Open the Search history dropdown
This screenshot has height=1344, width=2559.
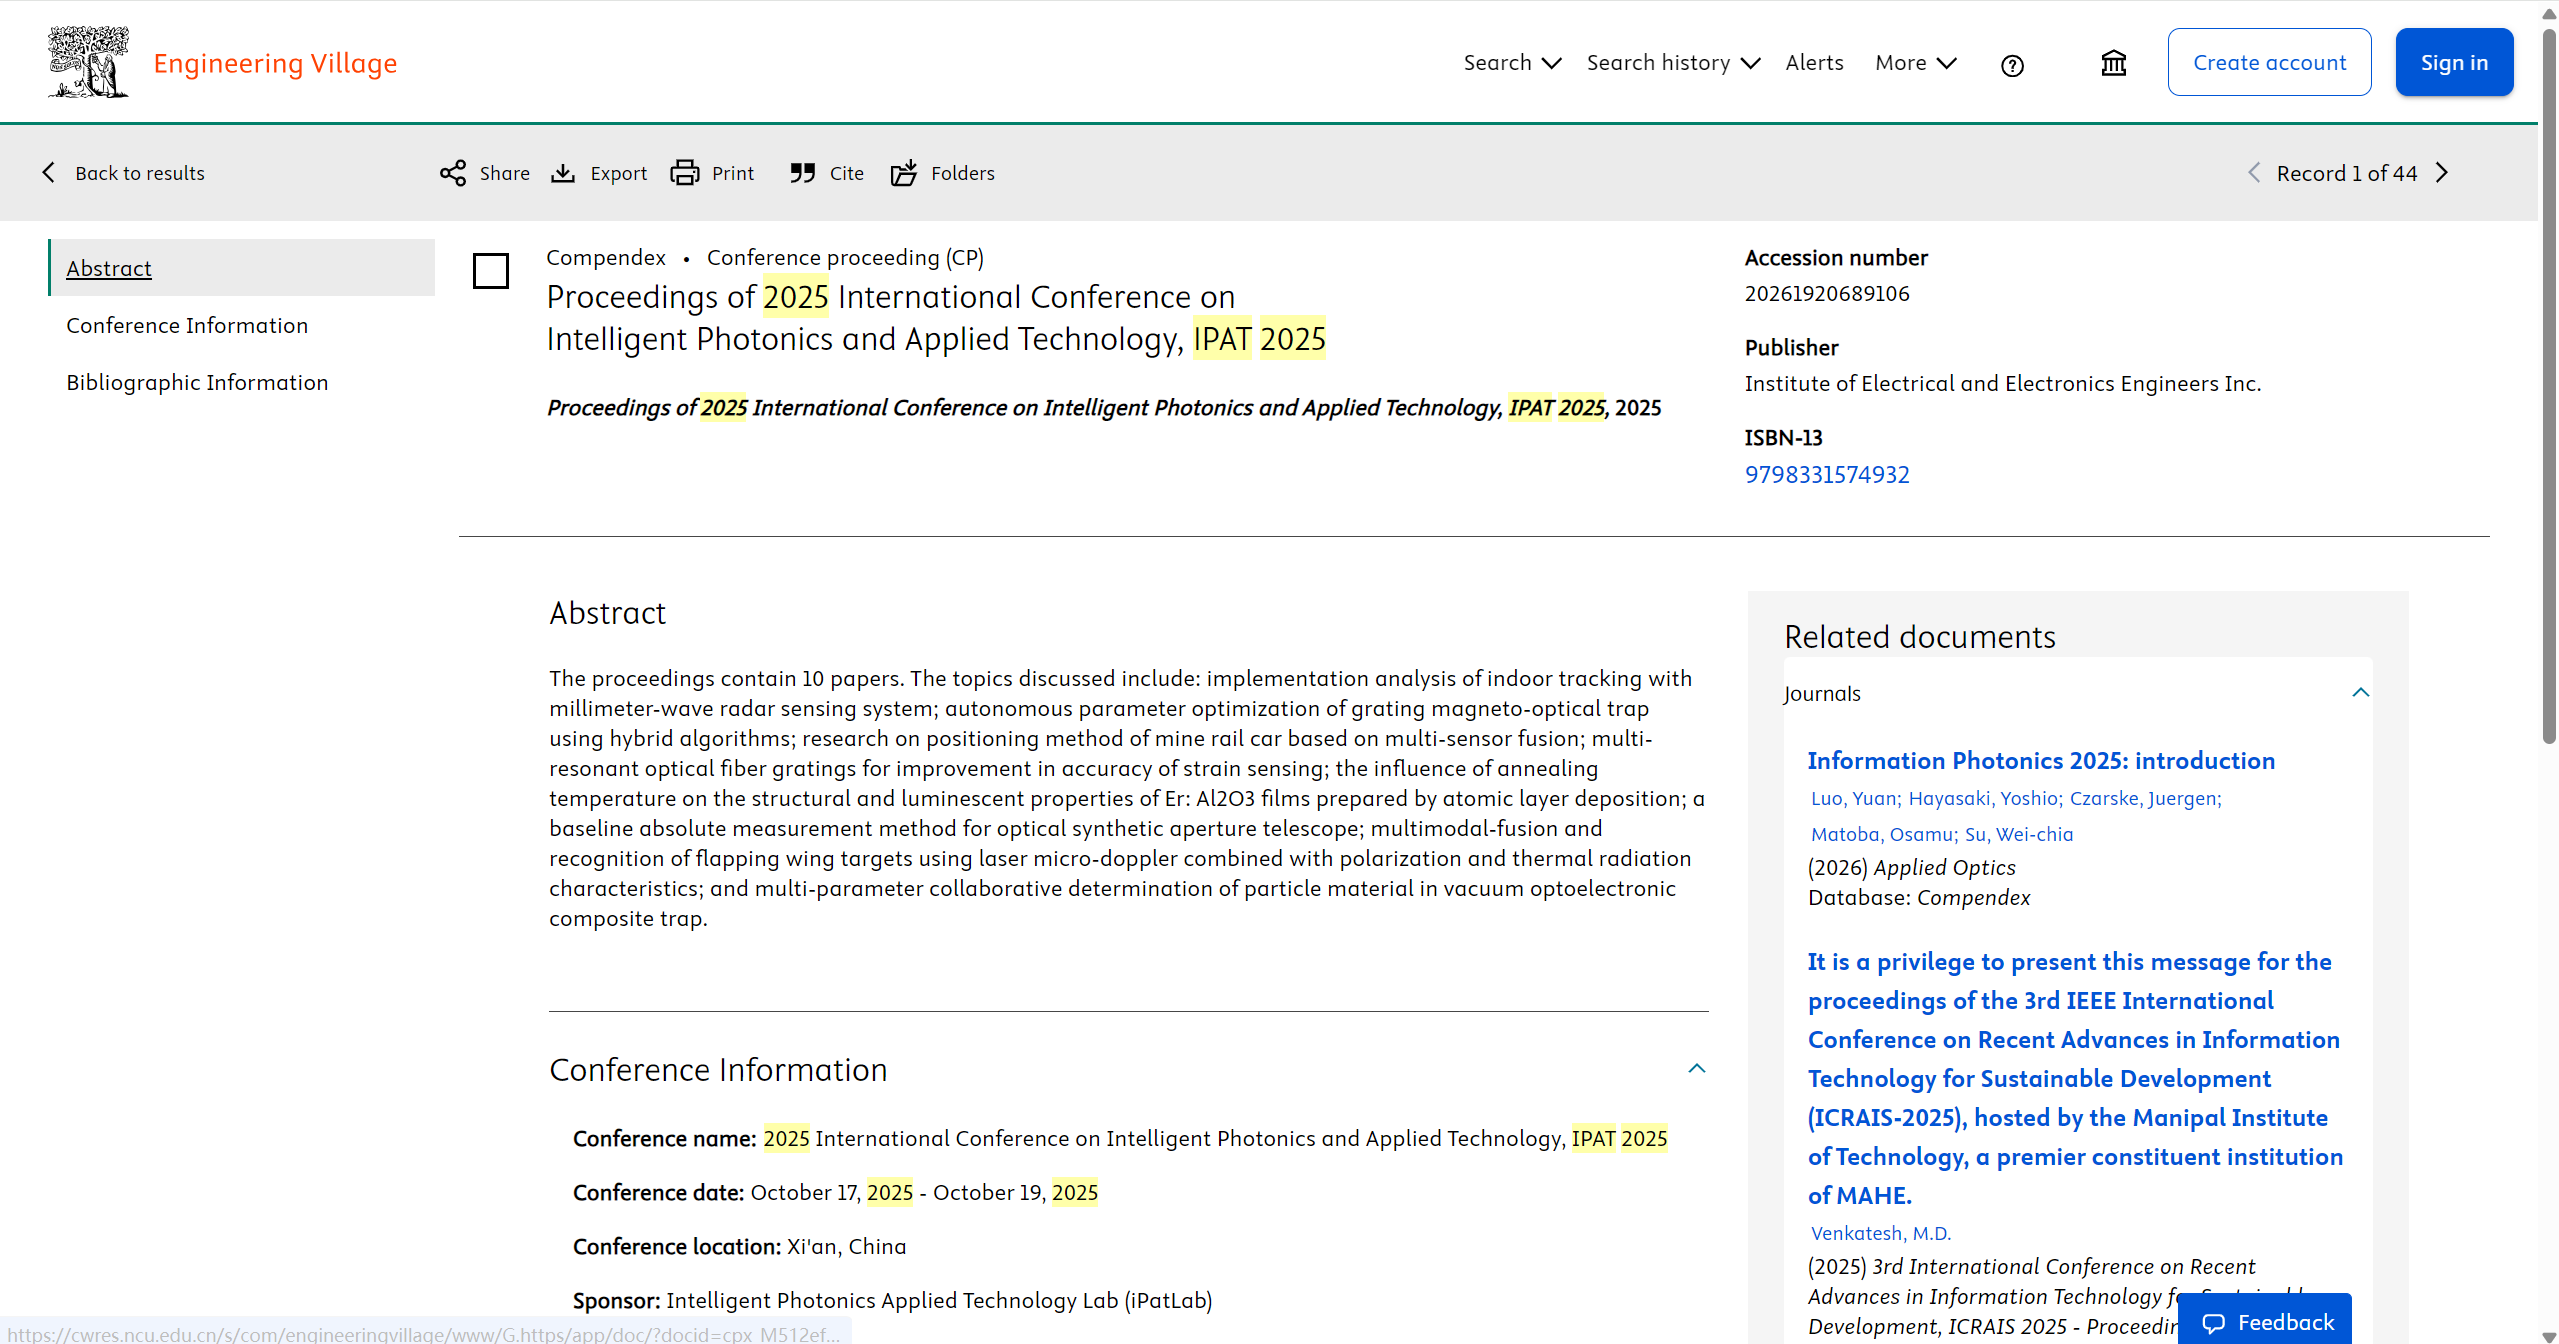pyautogui.click(x=1673, y=63)
